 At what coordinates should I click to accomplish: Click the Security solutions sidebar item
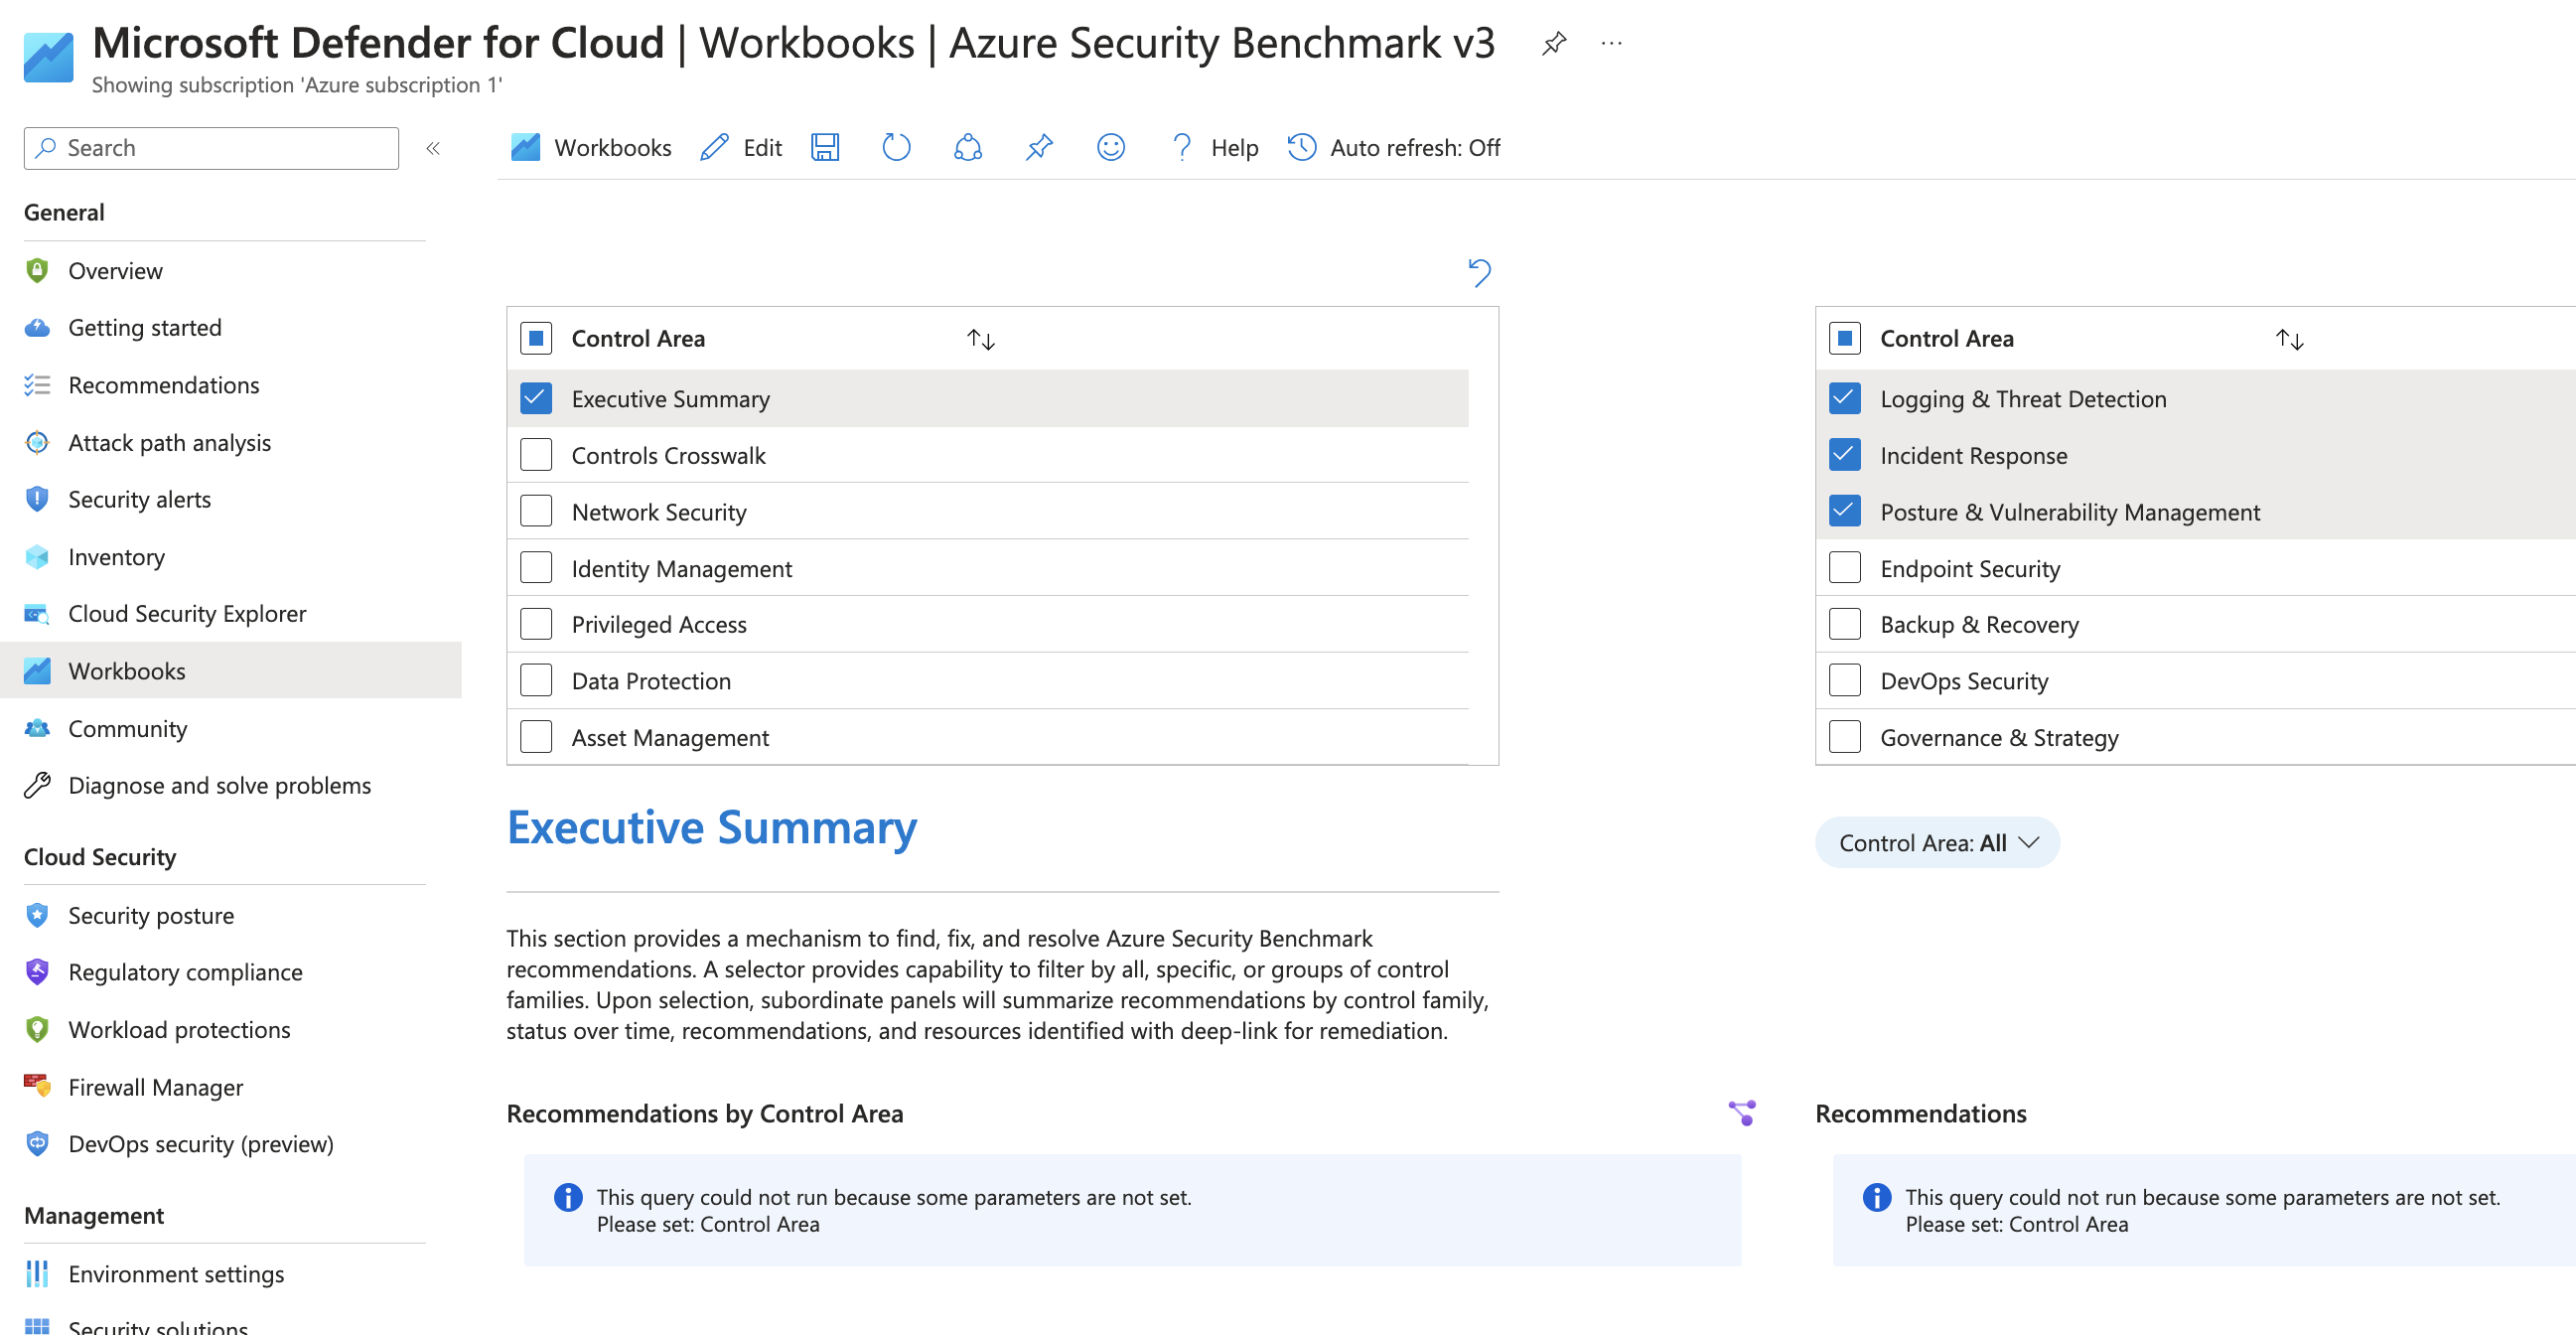[230, 1325]
